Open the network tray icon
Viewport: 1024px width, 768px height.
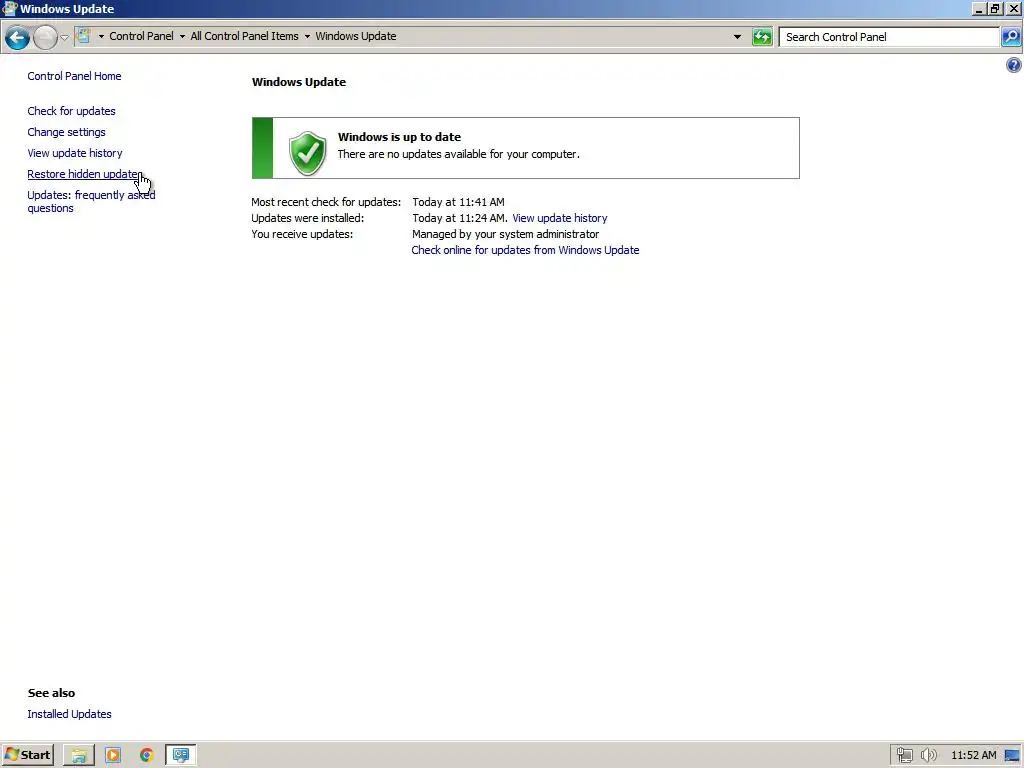tap(904, 756)
